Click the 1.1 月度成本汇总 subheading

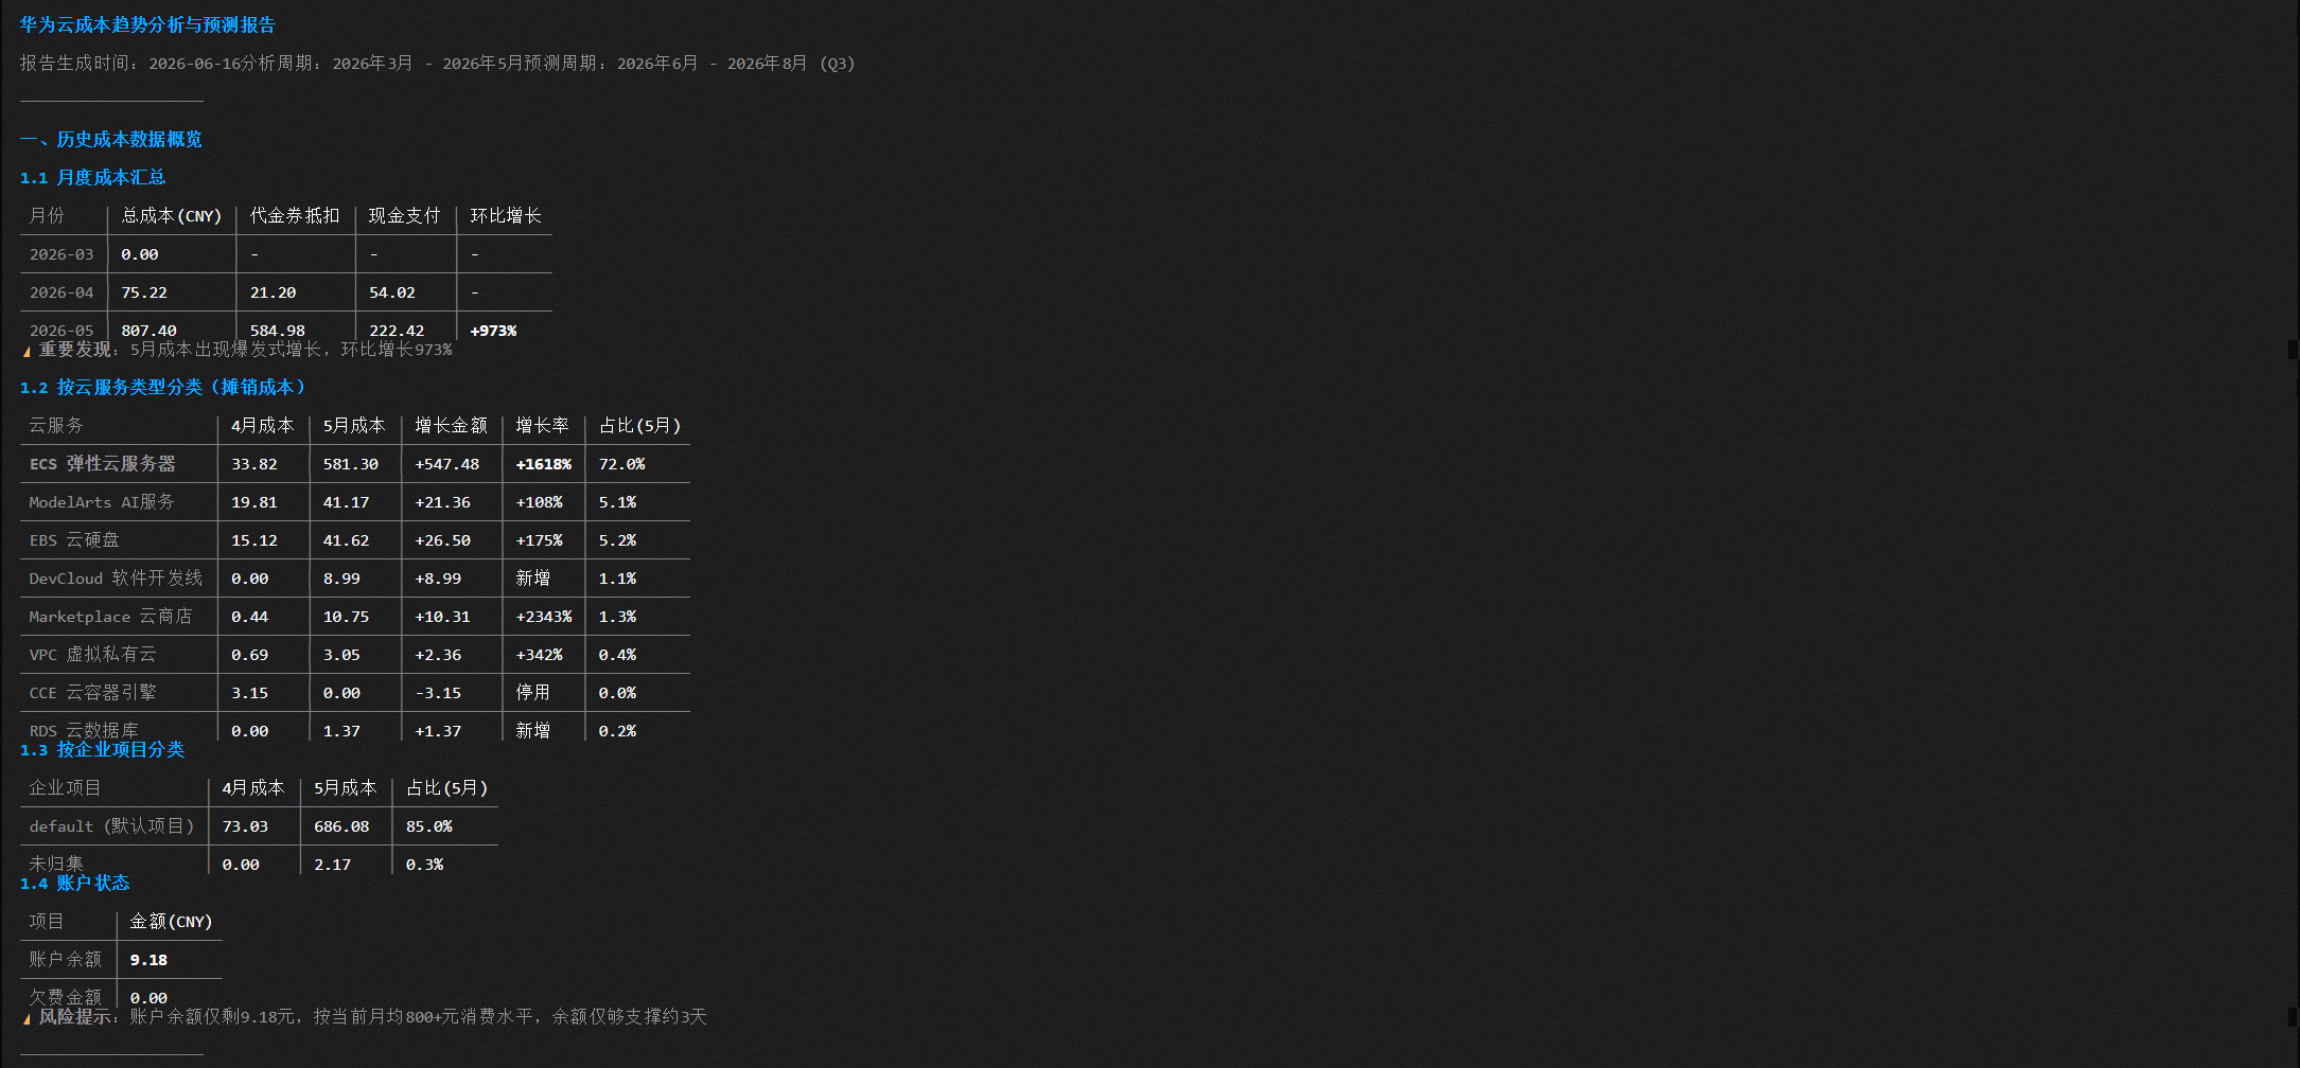93,177
